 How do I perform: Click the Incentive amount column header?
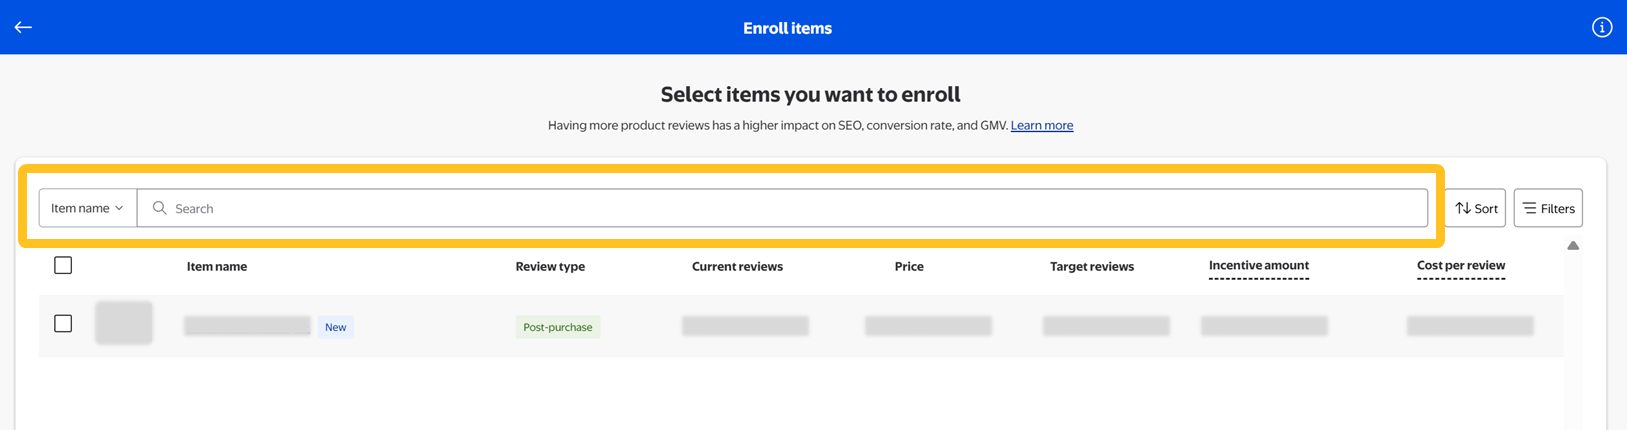1258,265
